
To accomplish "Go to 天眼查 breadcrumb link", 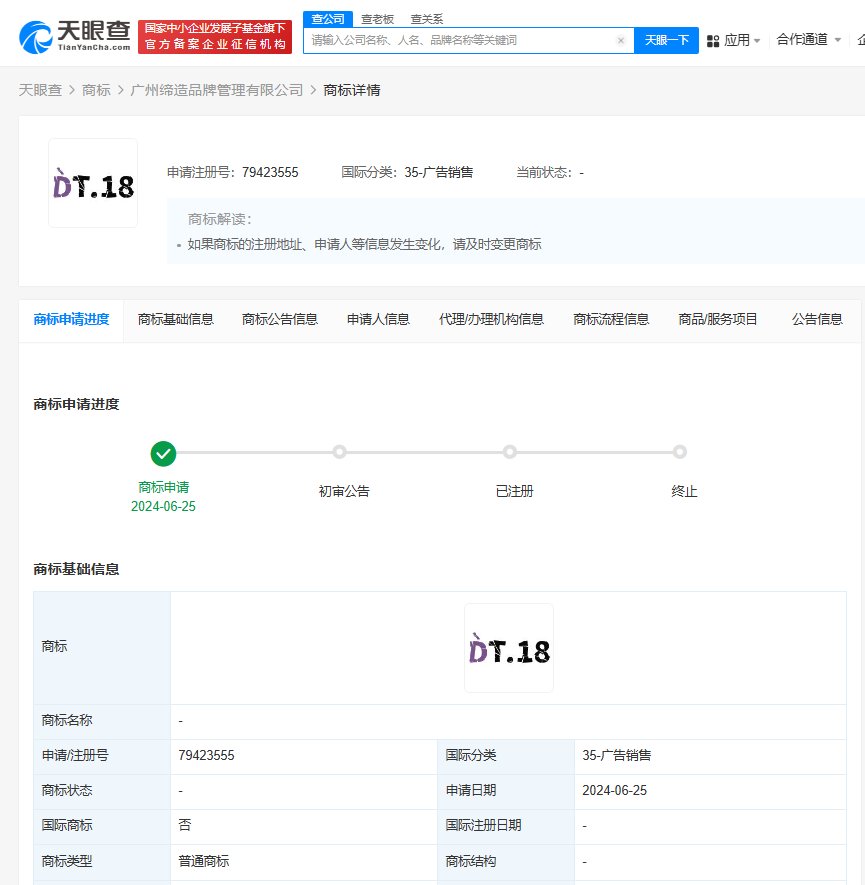I will coord(40,90).
